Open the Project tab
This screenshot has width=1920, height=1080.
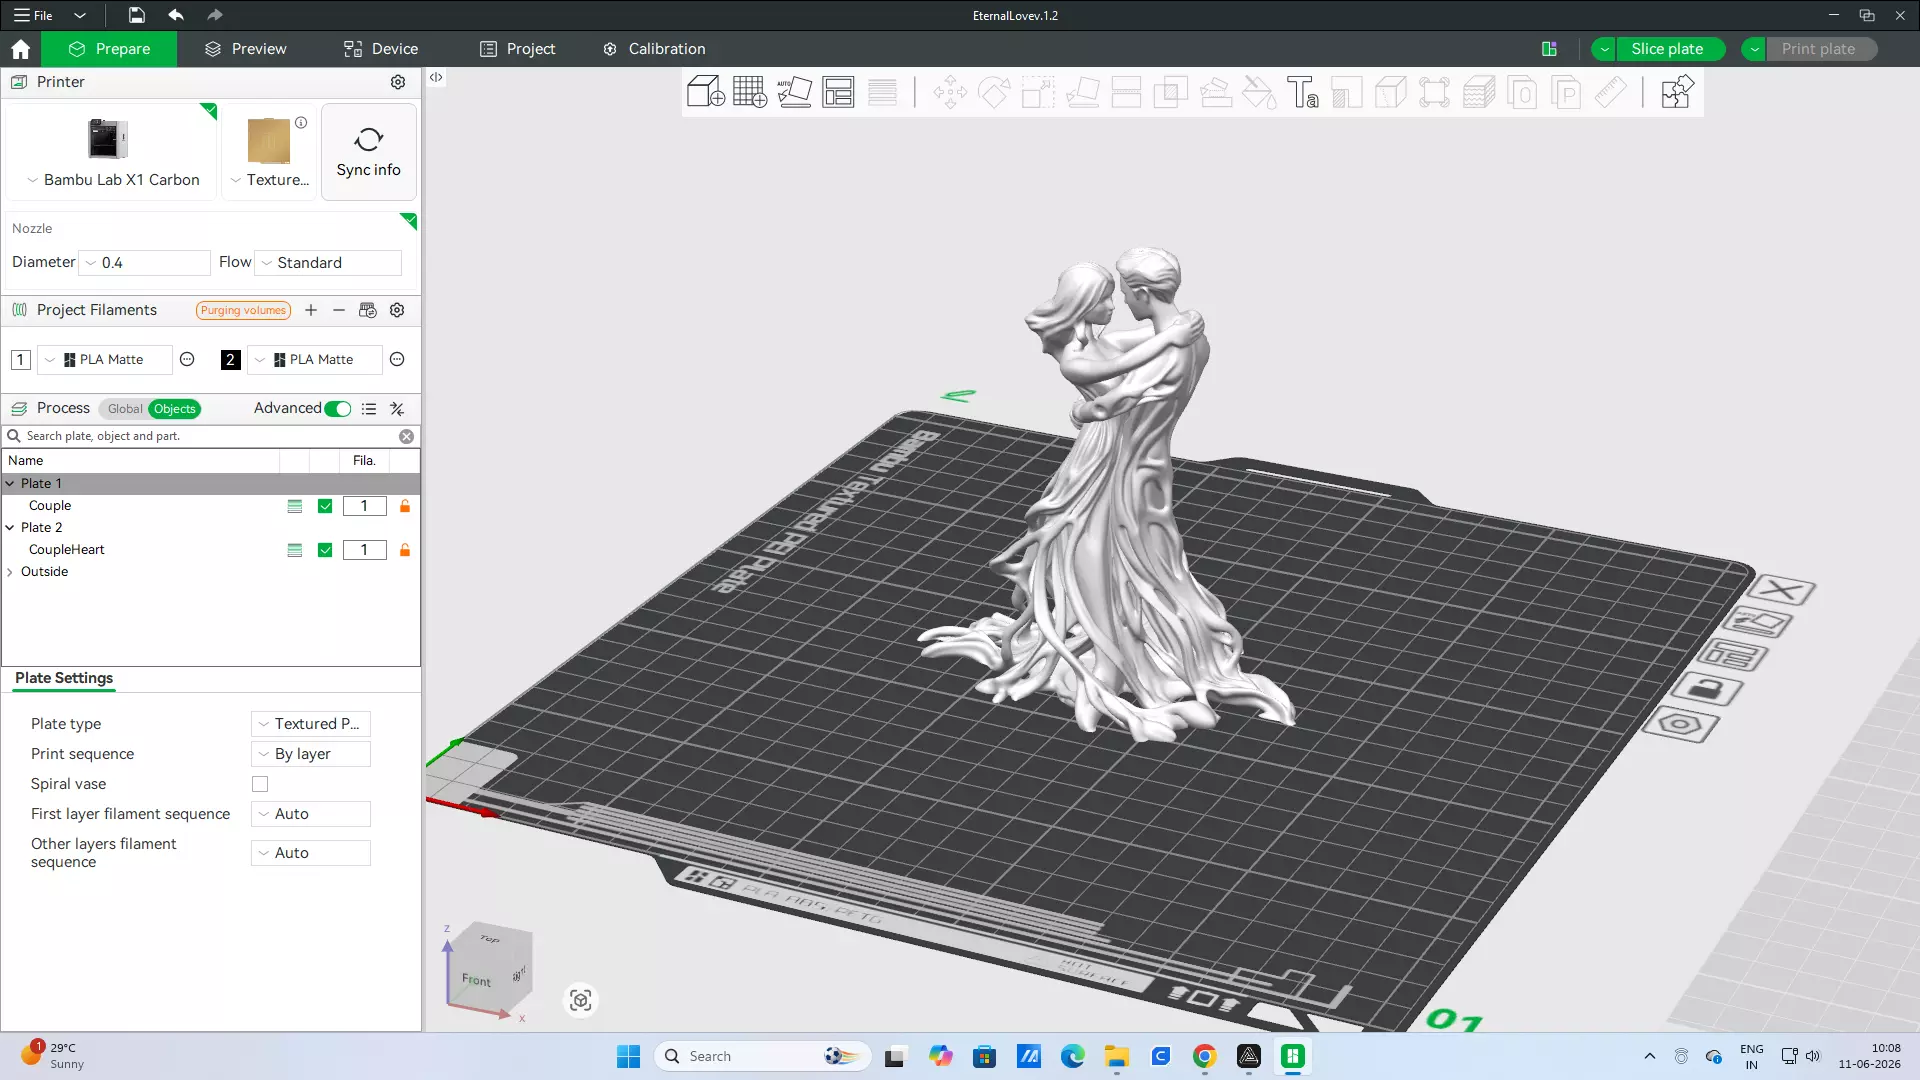(x=517, y=49)
